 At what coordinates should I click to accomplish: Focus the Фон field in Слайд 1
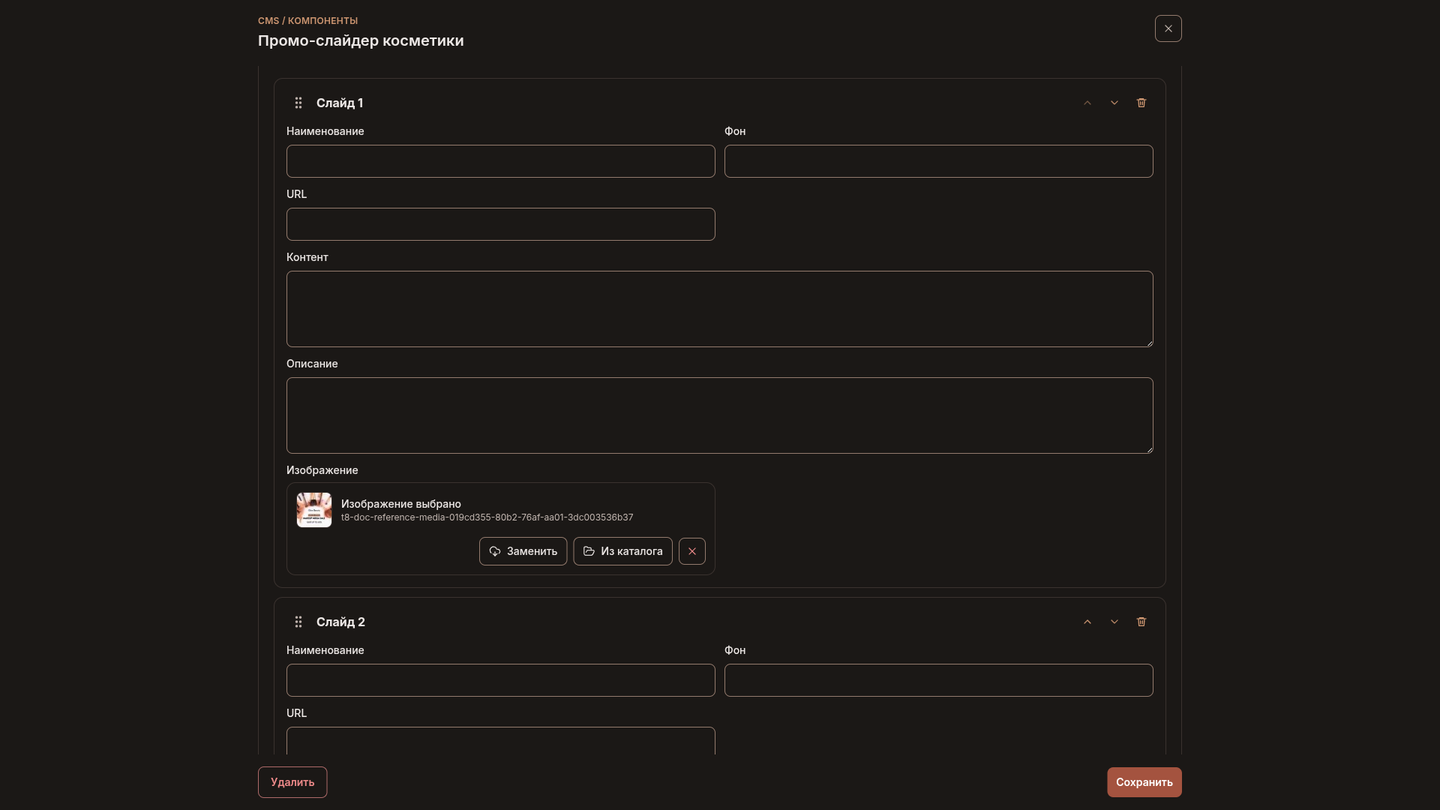939,161
